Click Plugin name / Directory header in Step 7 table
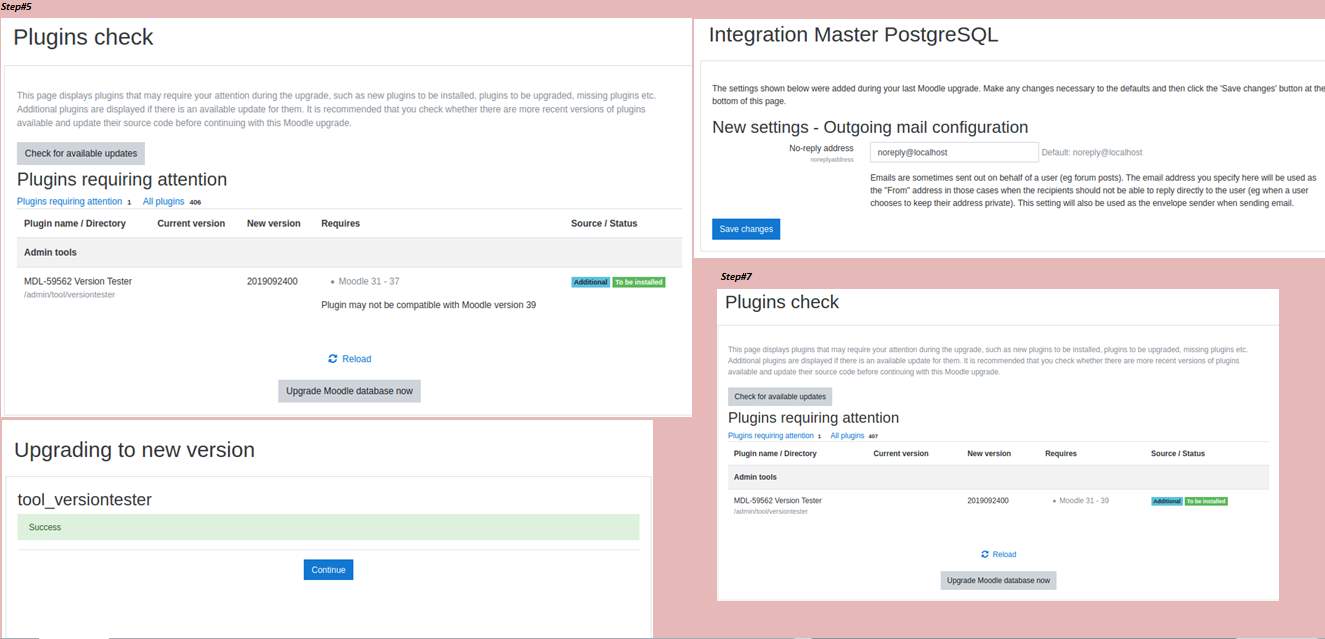This screenshot has width=1325, height=639. tap(775, 453)
